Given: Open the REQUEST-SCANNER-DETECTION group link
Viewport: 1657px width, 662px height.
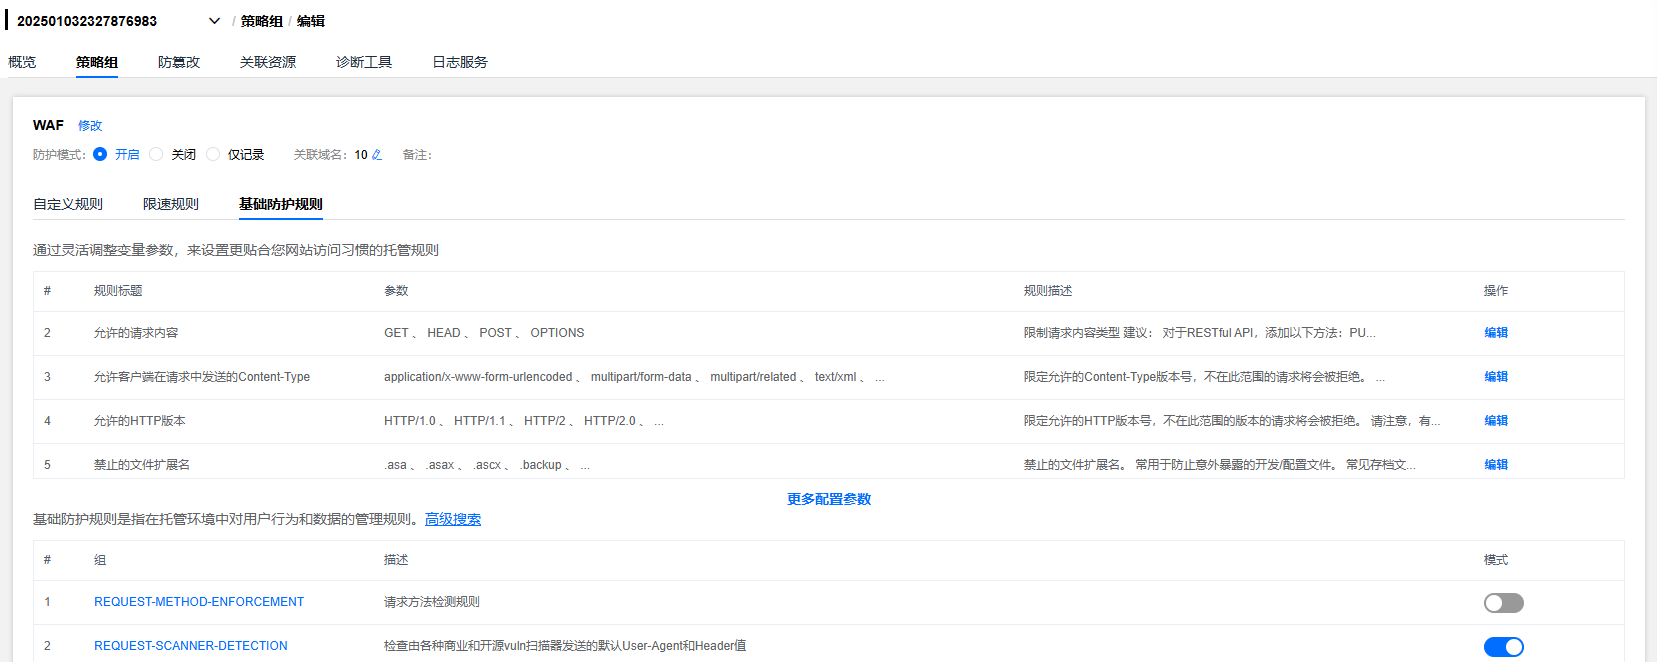Looking at the screenshot, I should pos(191,646).
